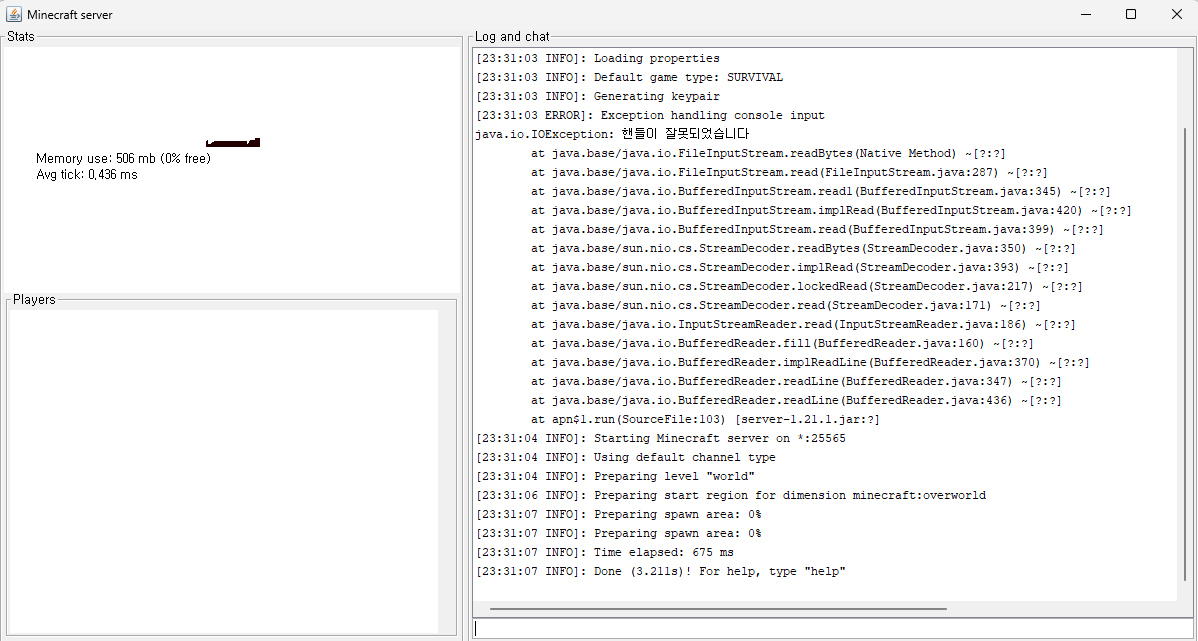Click the apn$1.run SourceFile:103 line
Viewport: 1198px width, 641px height.
point(705,419)
